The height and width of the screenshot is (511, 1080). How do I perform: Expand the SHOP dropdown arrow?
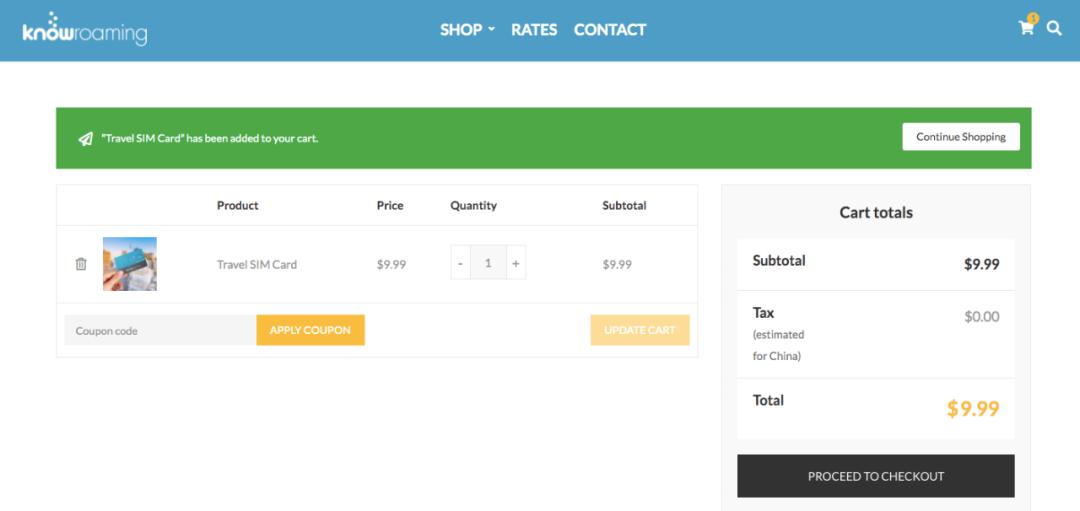[x=492, y=30]
